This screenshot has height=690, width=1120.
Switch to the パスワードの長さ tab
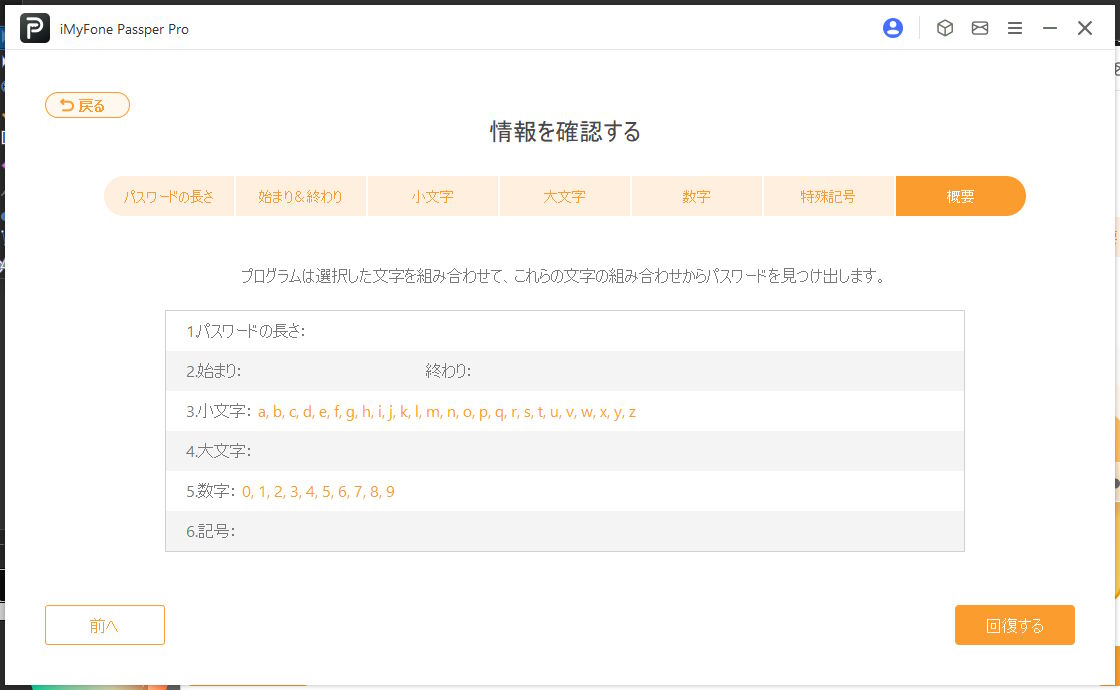tap(169, 197)
